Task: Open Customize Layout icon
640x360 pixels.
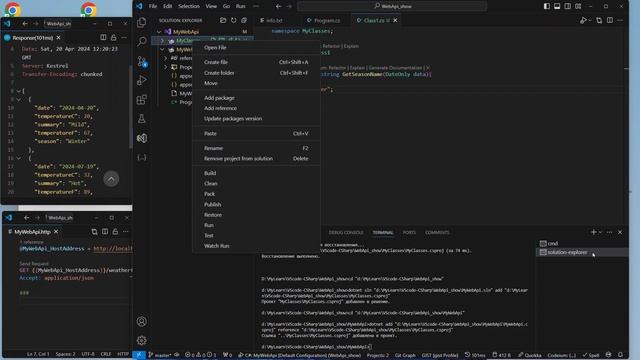Action: point(578,6)
